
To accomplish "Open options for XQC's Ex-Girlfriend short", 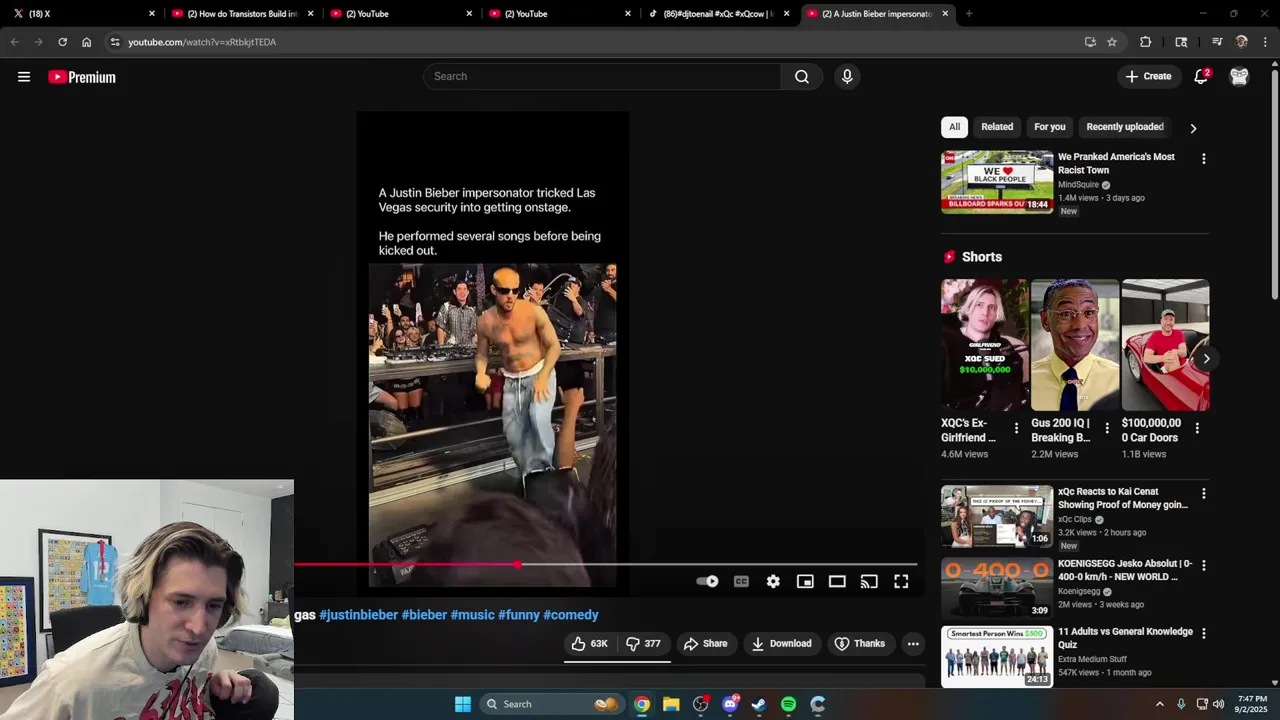I will click(1016, 428).
